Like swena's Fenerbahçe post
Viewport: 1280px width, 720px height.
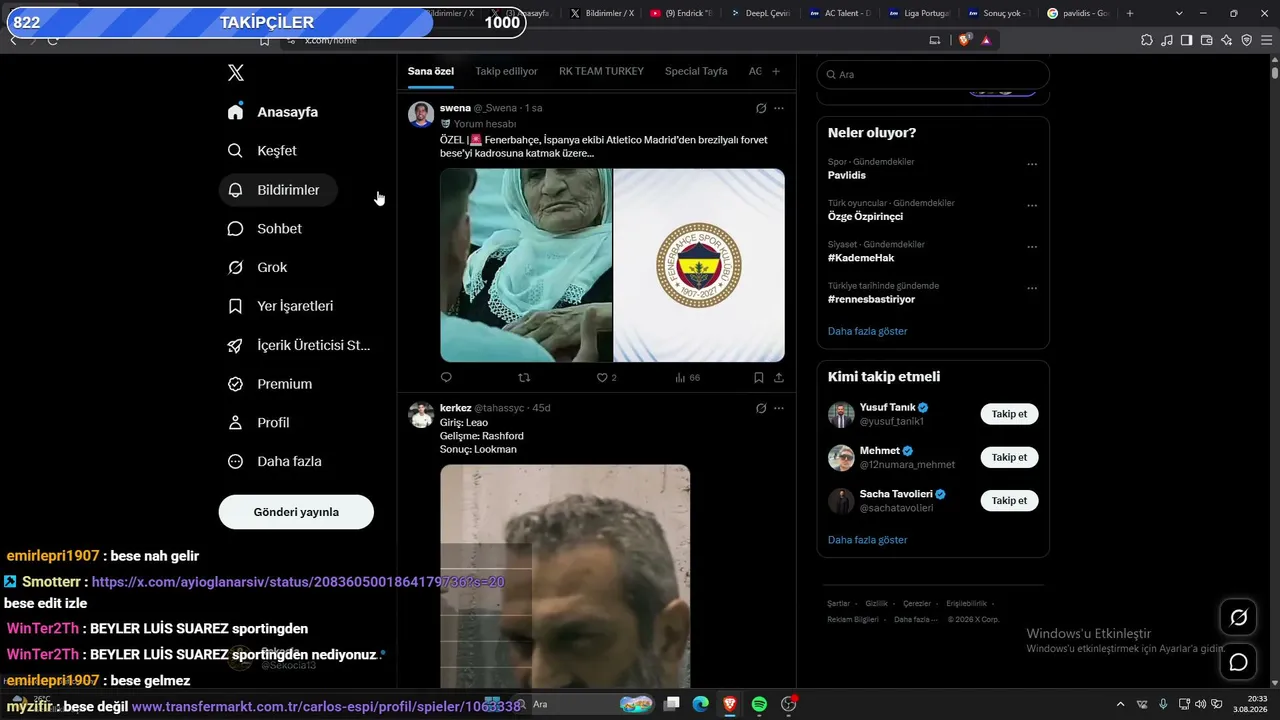click(x=606, y=378)
